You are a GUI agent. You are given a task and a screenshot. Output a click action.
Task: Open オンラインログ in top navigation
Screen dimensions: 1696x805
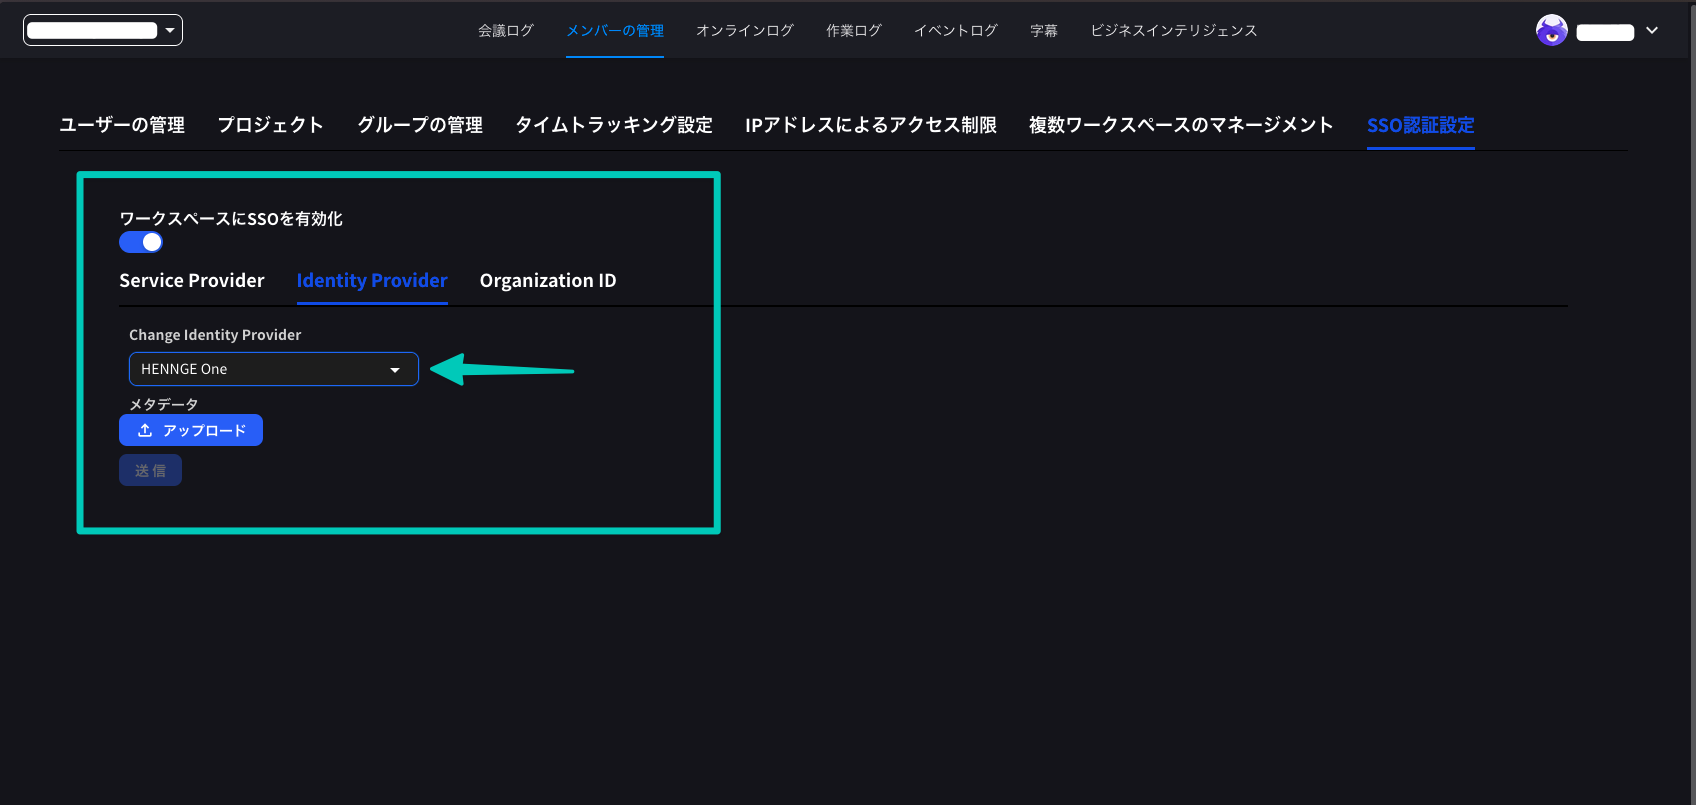click(x=745, y=31)
